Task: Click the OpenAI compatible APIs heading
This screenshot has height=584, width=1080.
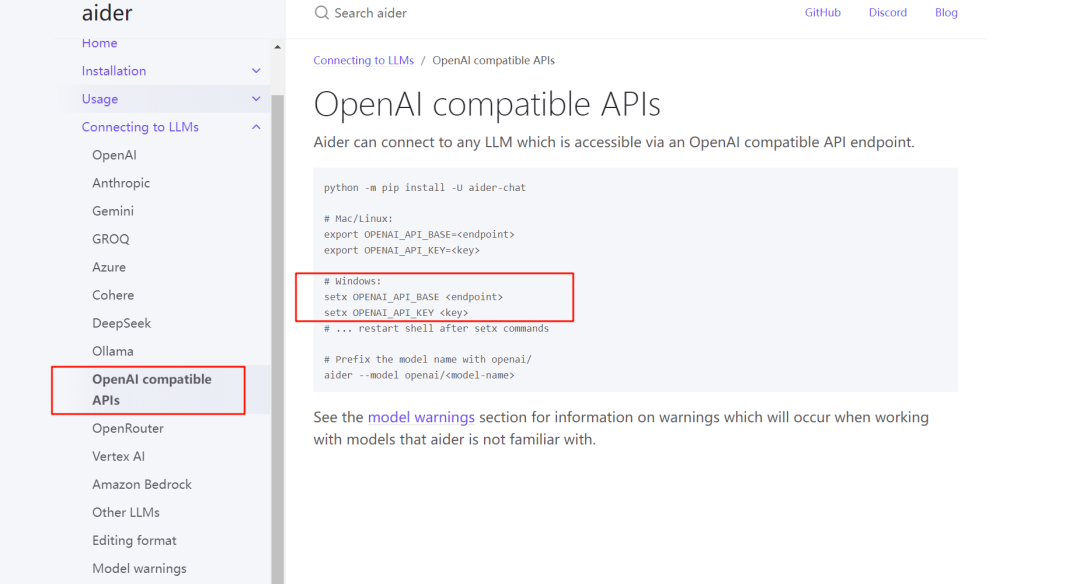Action: (x=487, y=105)
